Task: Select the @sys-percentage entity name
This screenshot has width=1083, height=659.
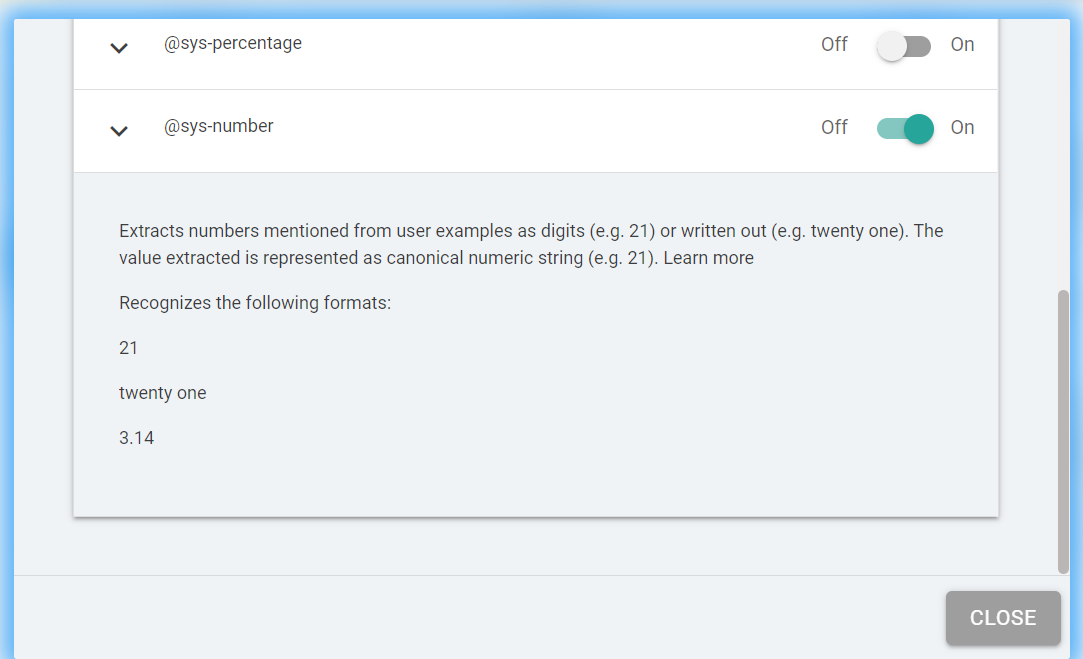Action: 233,44
